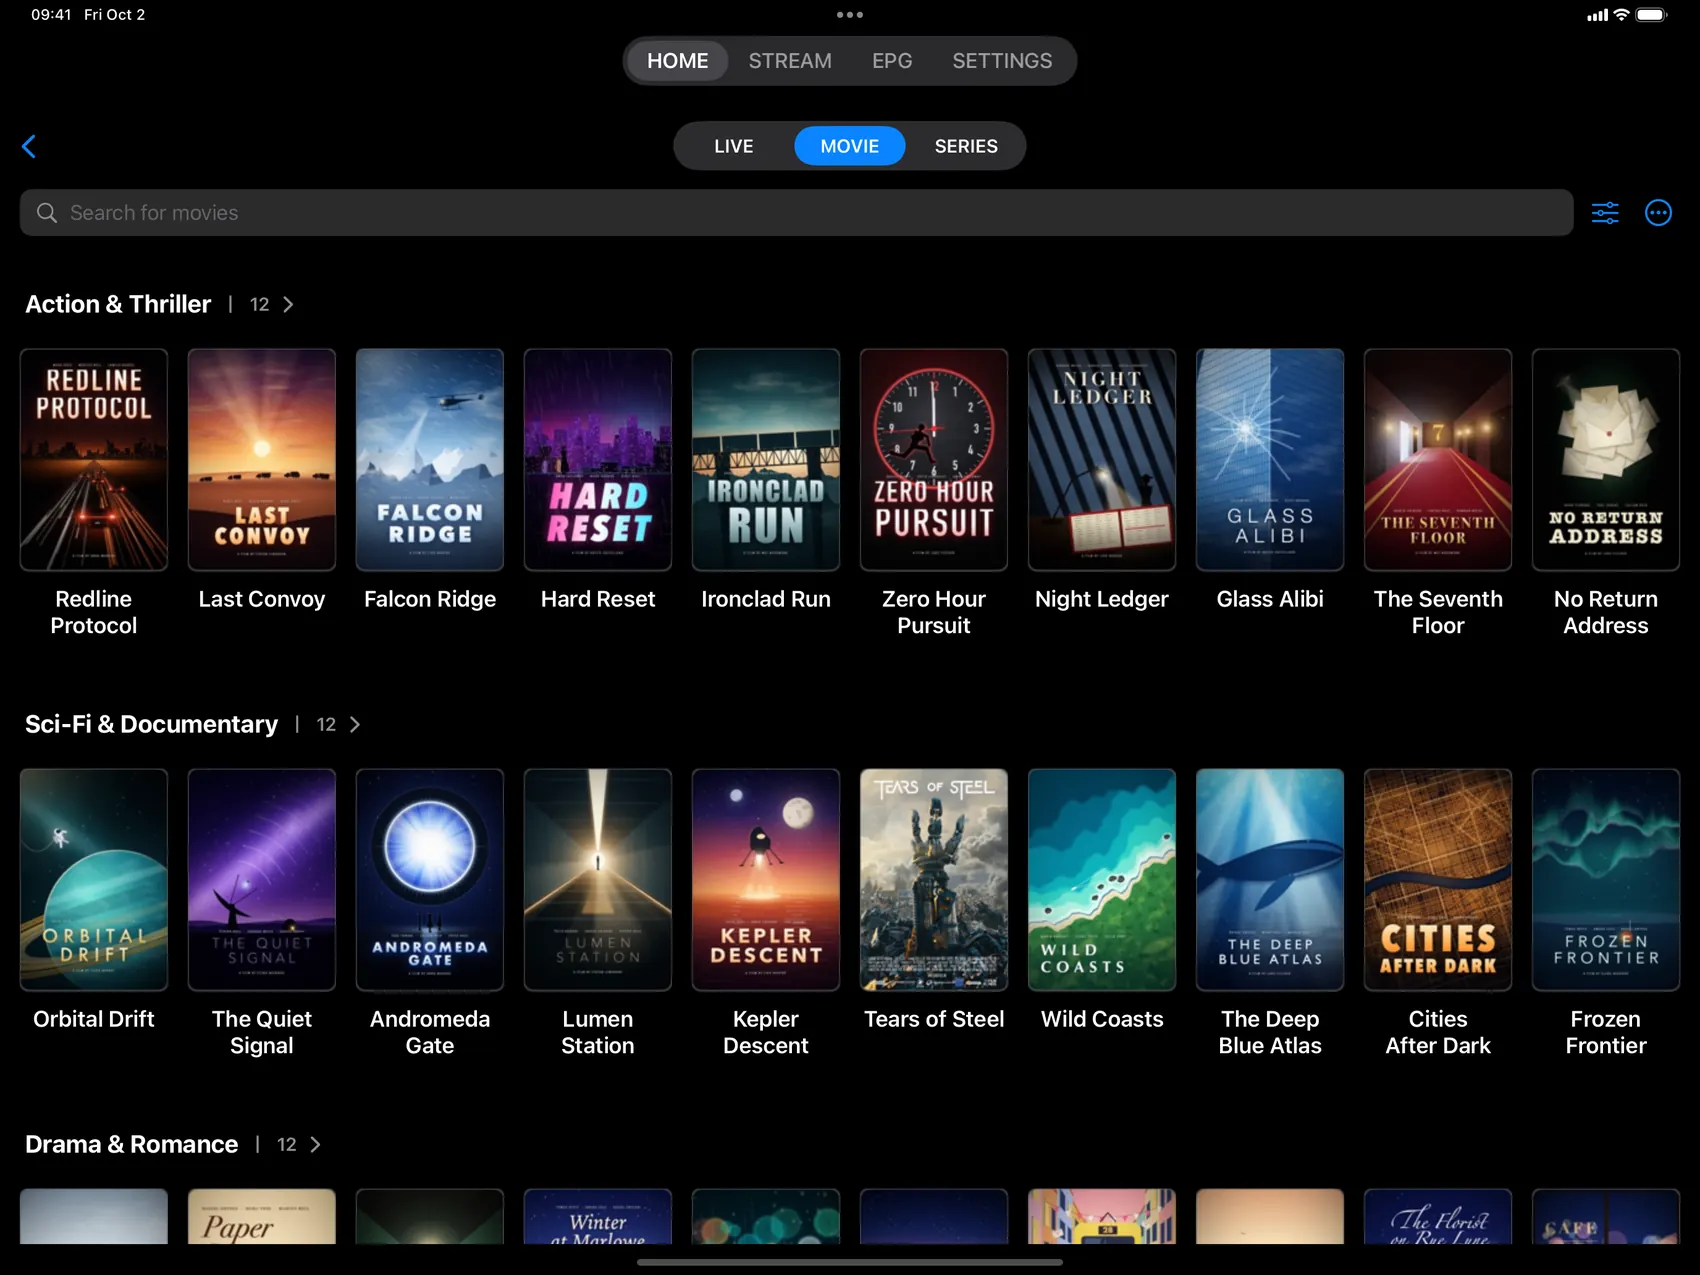Viewport: 1700px width, 1275px height.
Task: Open the Zero Hour Pursuit poster
Action: (934, 460)
